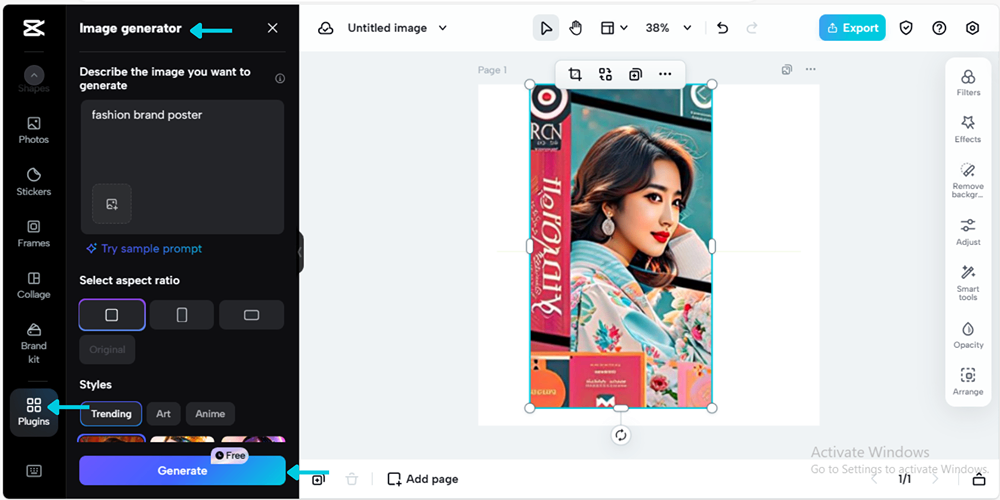Collapse sidebar with up arrow button

[x=34, y=76]
